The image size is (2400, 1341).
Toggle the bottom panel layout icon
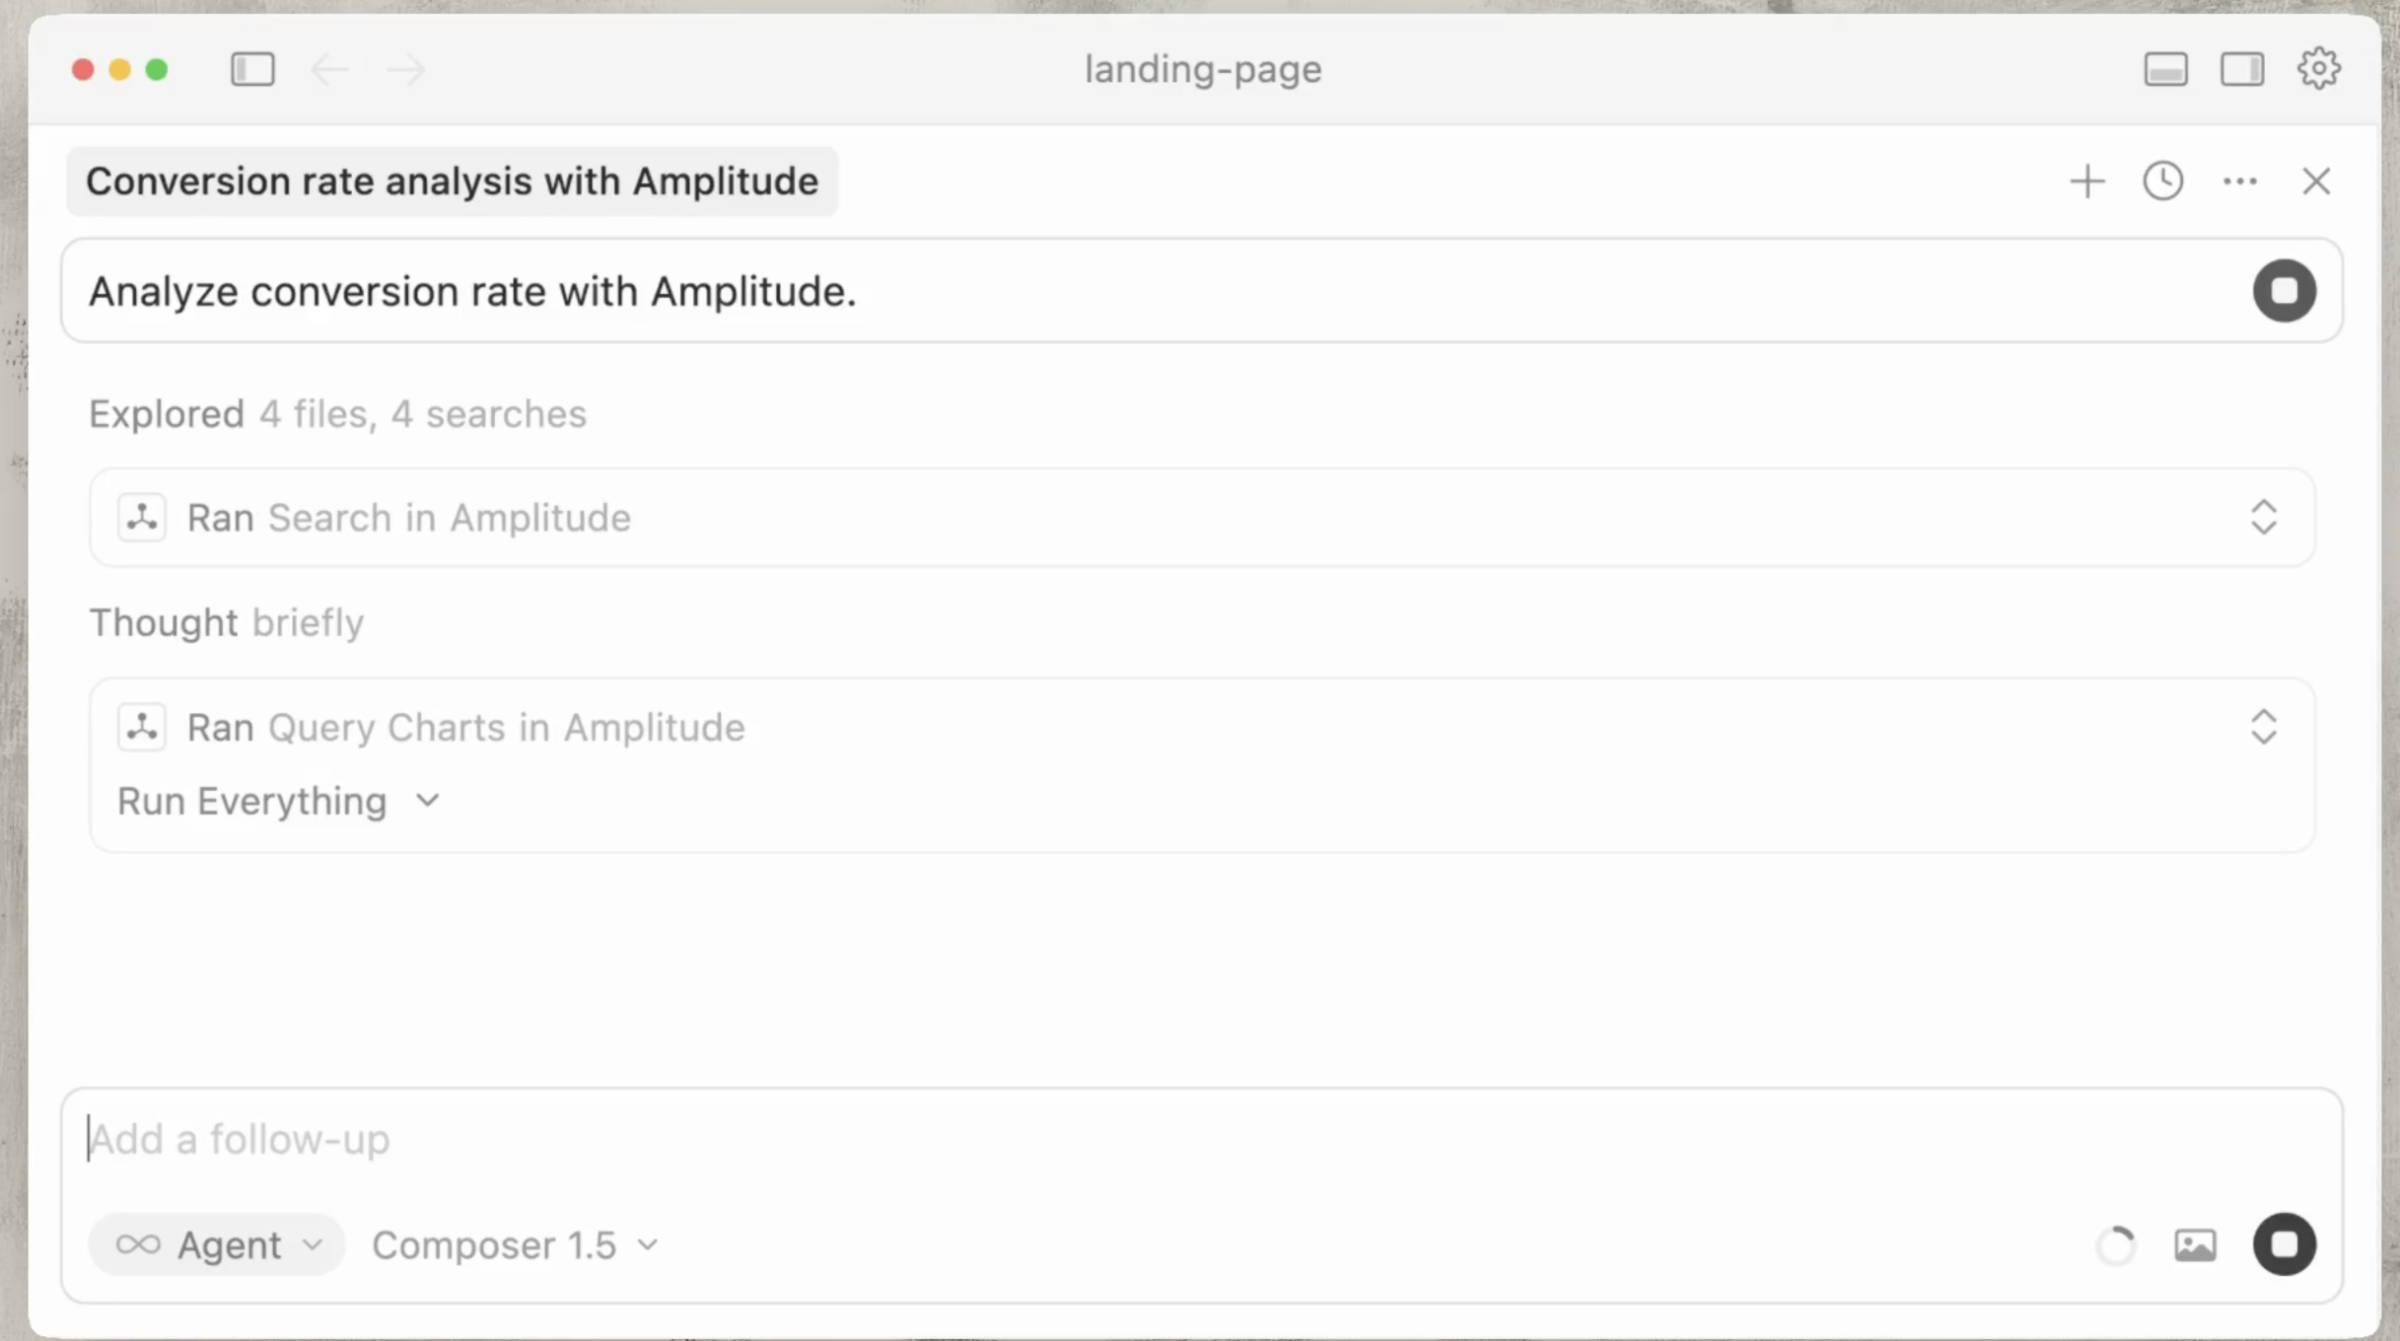click(x=2165, y=69)
